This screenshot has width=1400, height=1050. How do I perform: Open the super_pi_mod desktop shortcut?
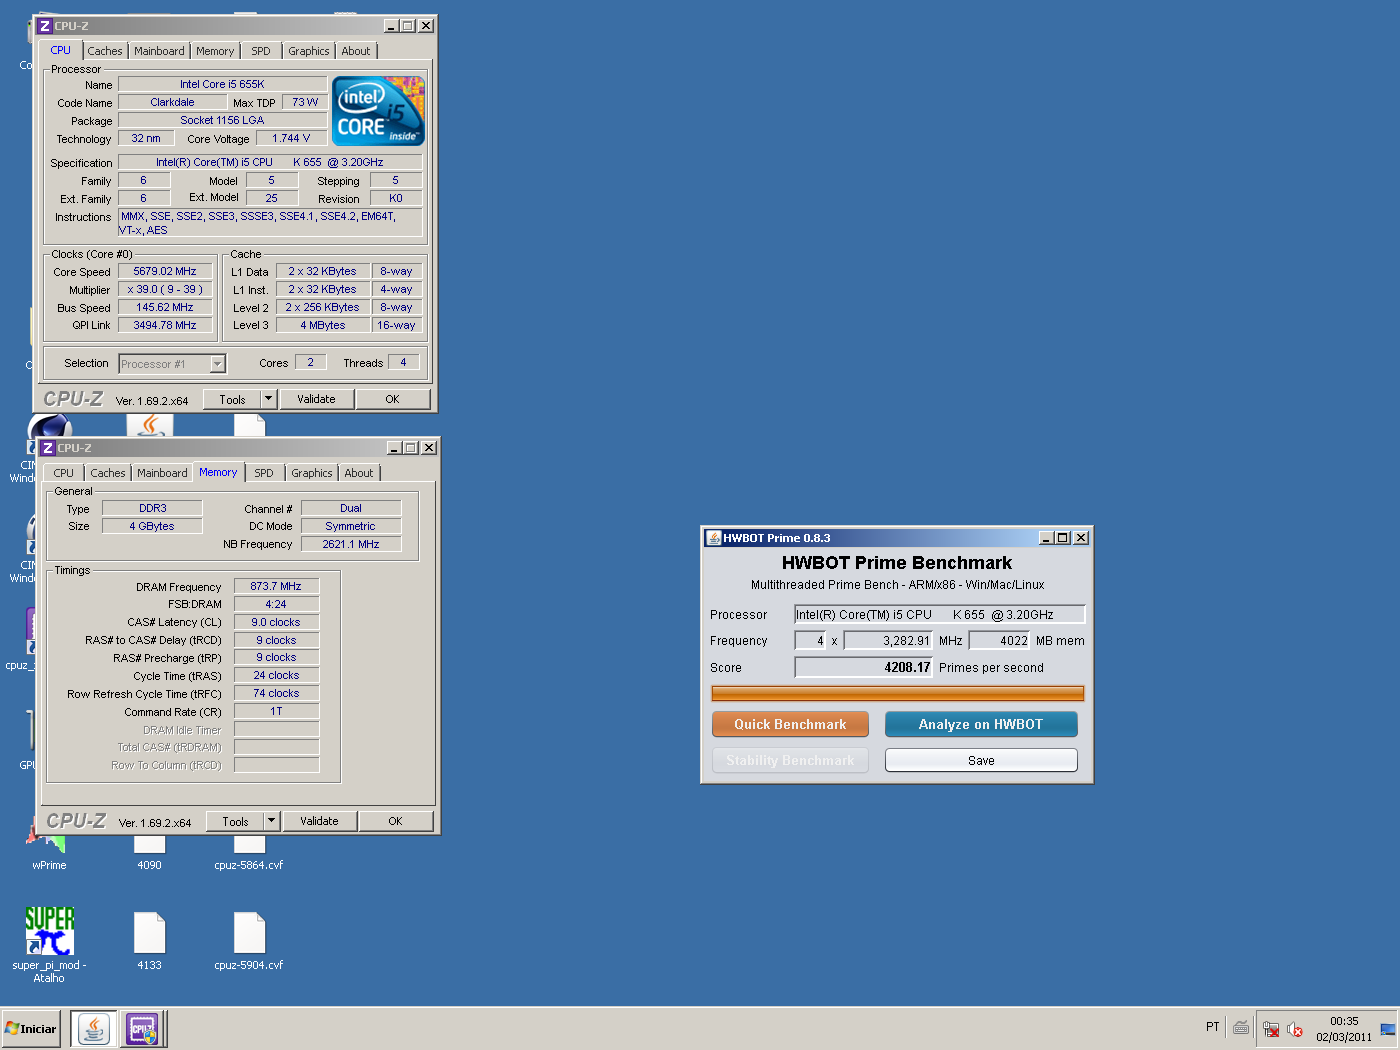(49, 944)
